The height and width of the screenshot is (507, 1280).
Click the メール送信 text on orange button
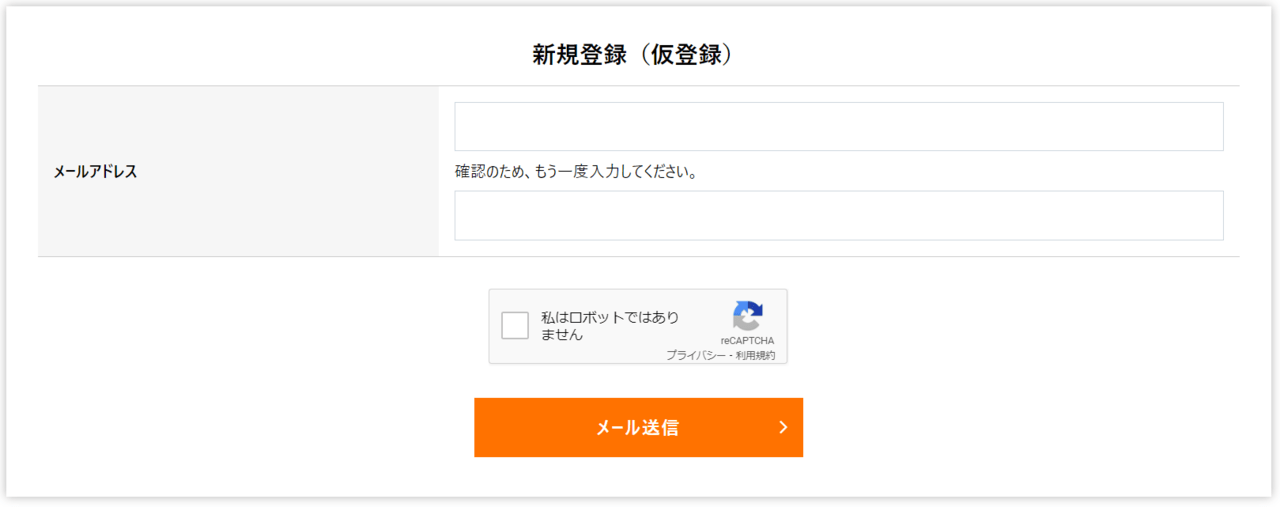[637, 428]
